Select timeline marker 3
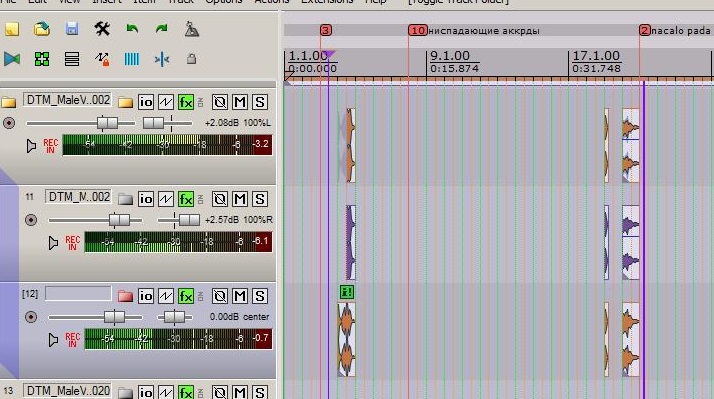The width and height of the screenshot is (714, 399). (x=326, y=31)
